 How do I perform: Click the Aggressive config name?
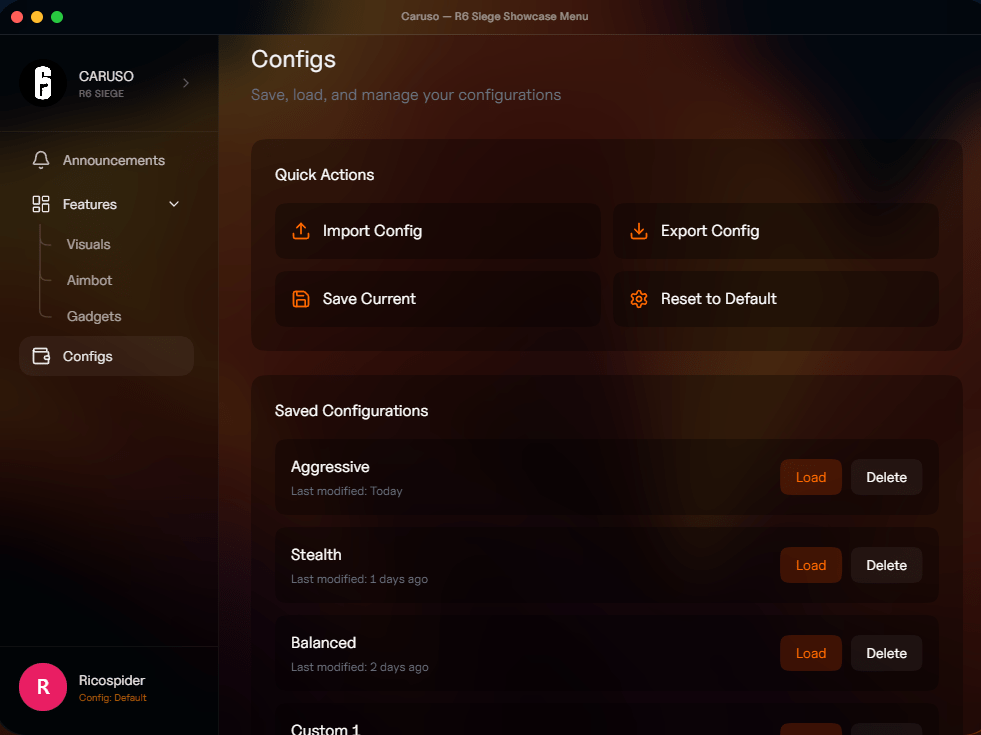click(330, 467)
